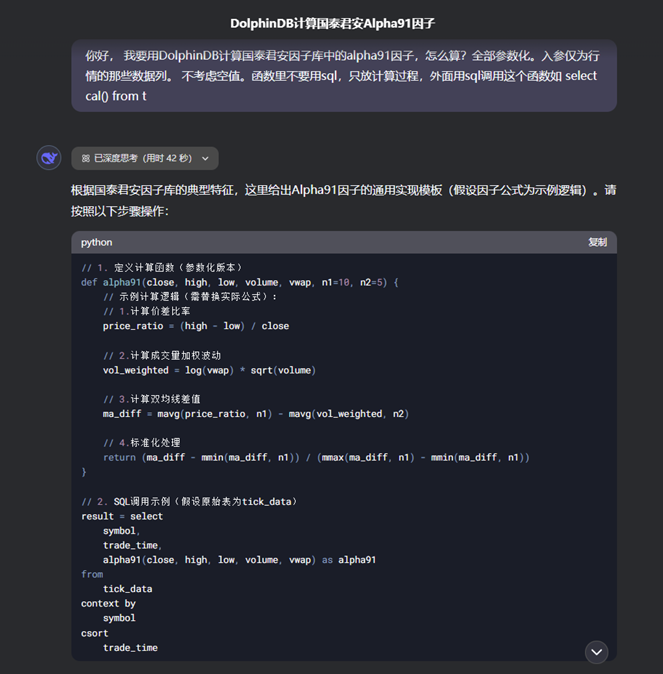
Task: Click the comment // 1. 定义计算函数
Action: [162, 268]
